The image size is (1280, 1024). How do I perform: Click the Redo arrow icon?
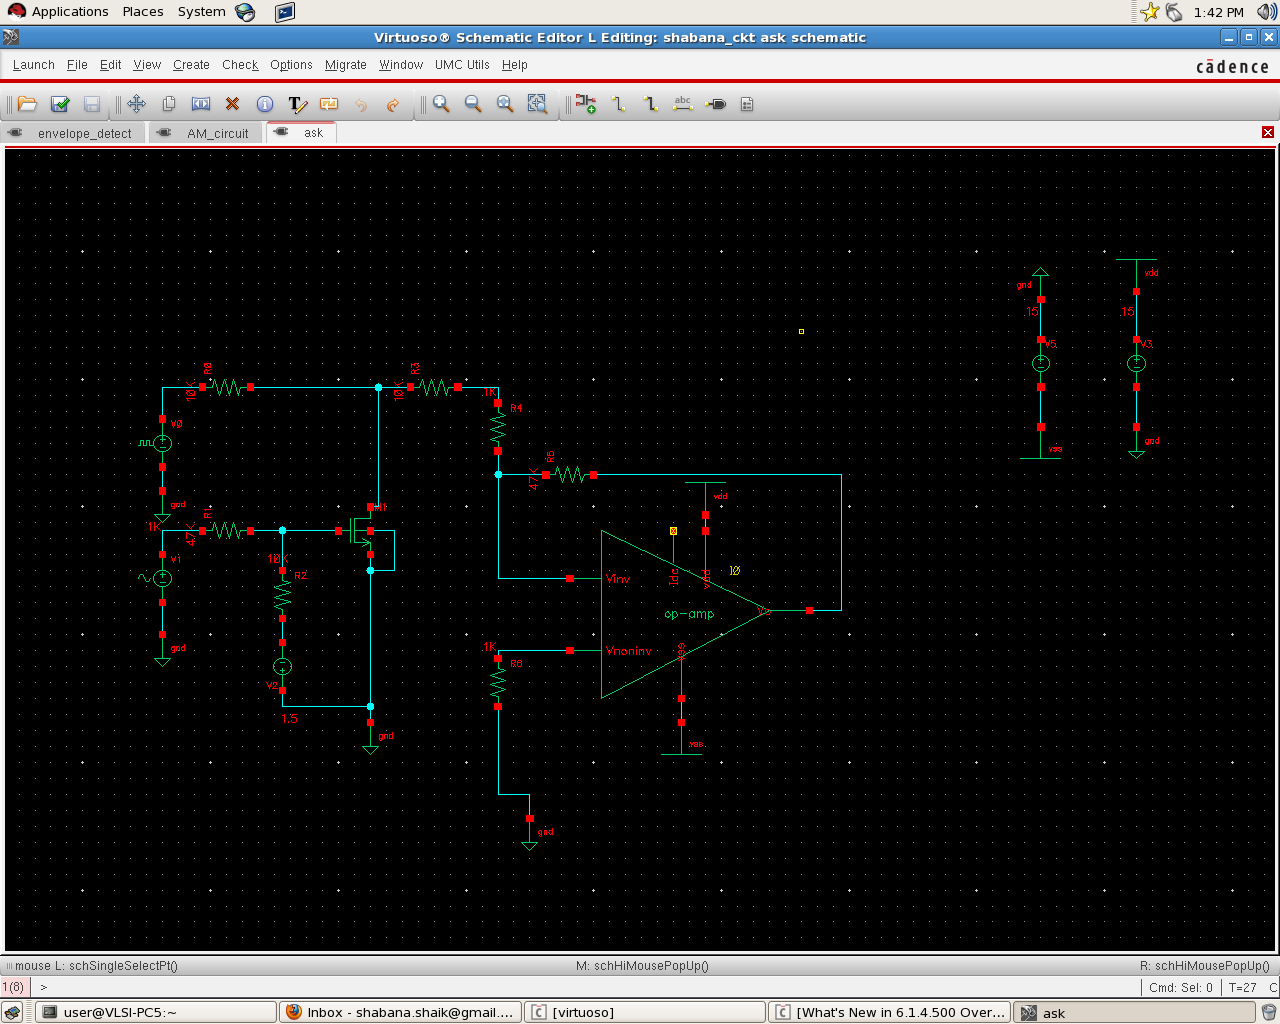tap(393, 104)
